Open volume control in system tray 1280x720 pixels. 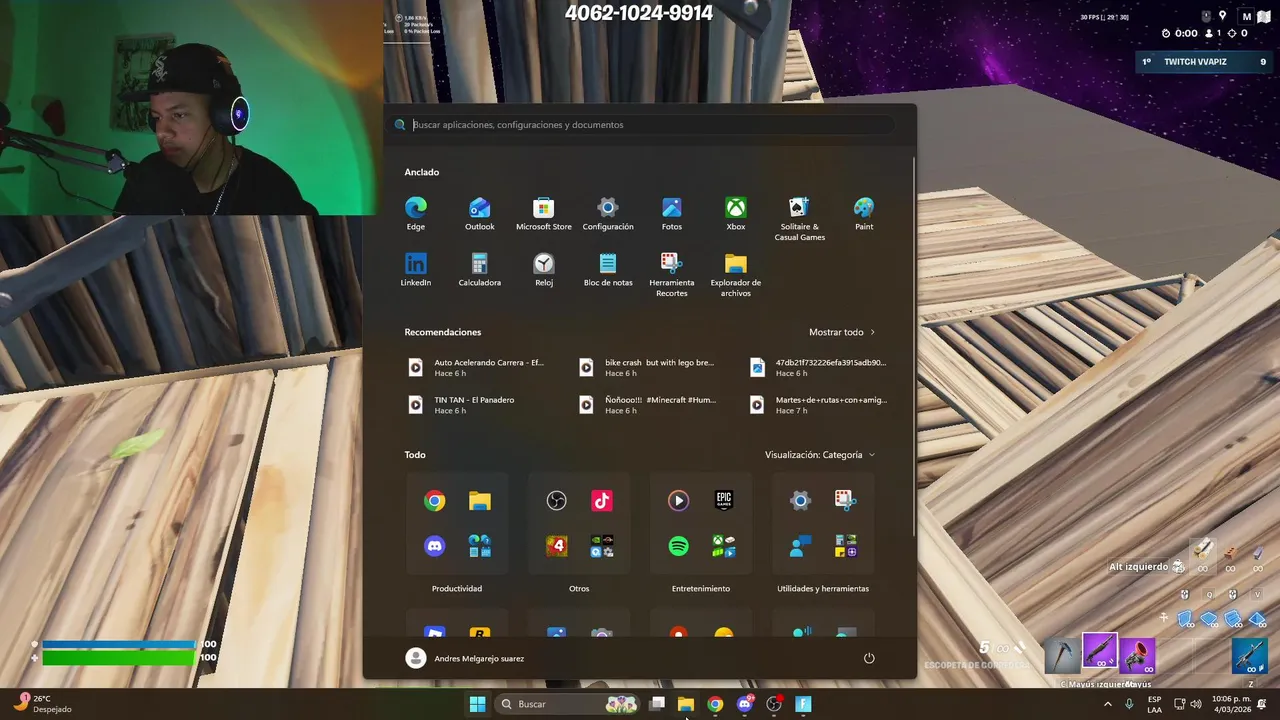click(1196, 704)
